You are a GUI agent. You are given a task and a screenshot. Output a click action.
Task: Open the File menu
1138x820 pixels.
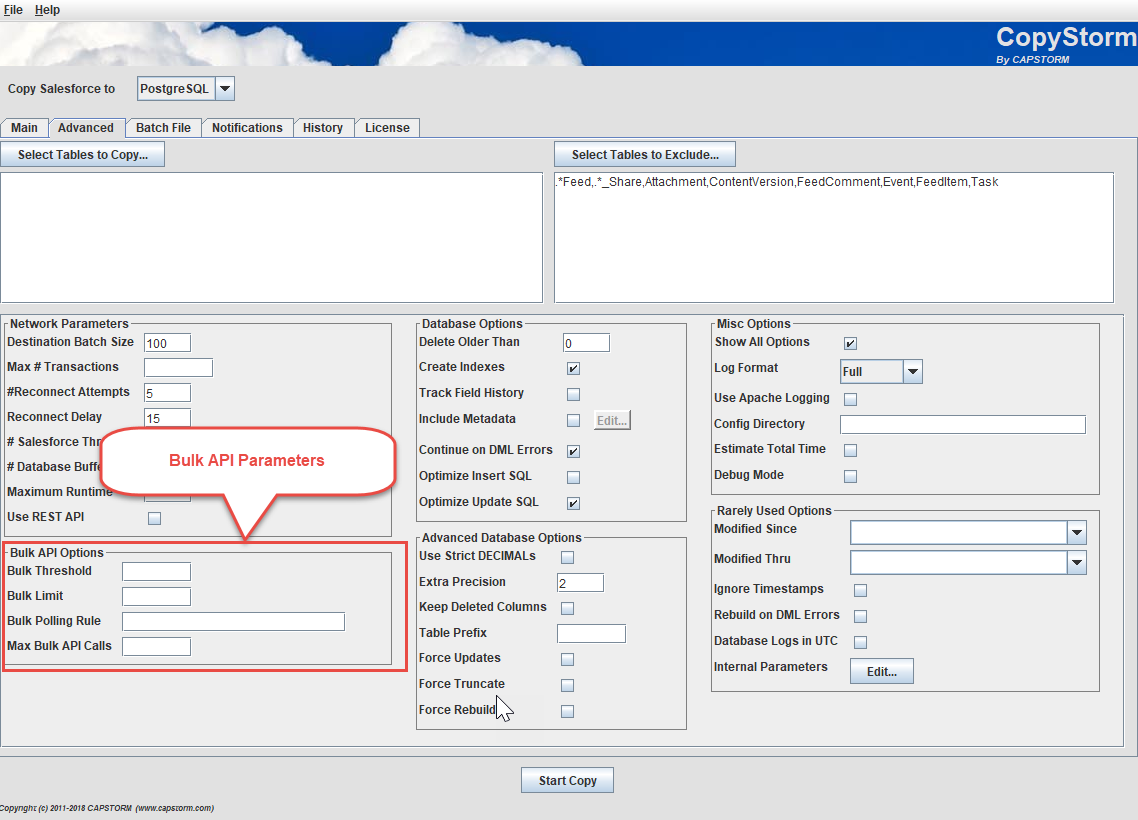pos(13,10)
